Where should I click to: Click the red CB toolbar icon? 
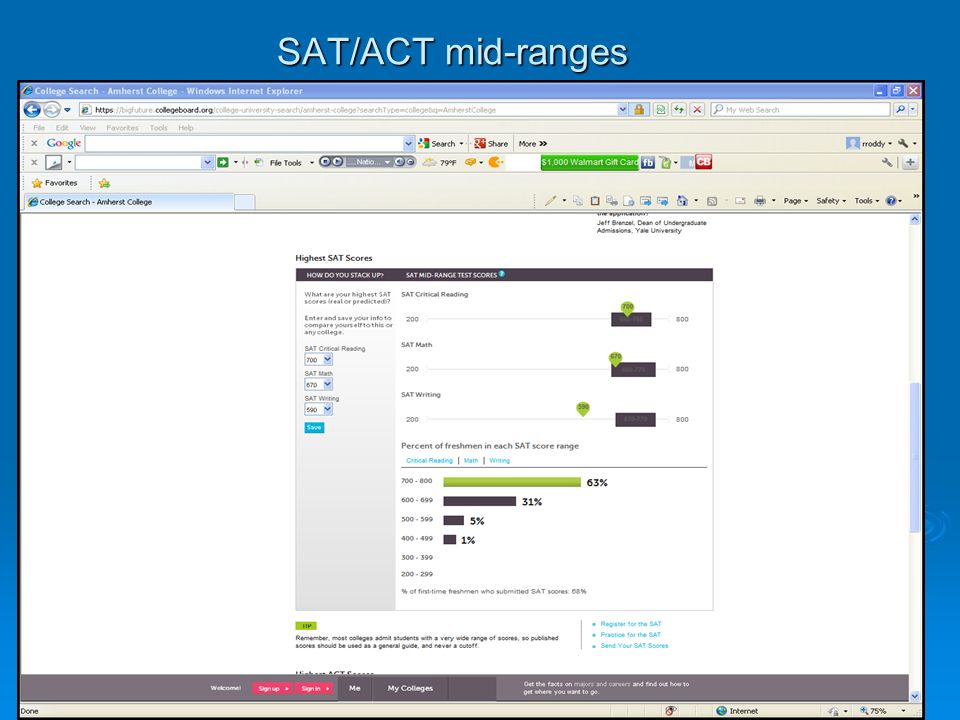pos(703,162)
